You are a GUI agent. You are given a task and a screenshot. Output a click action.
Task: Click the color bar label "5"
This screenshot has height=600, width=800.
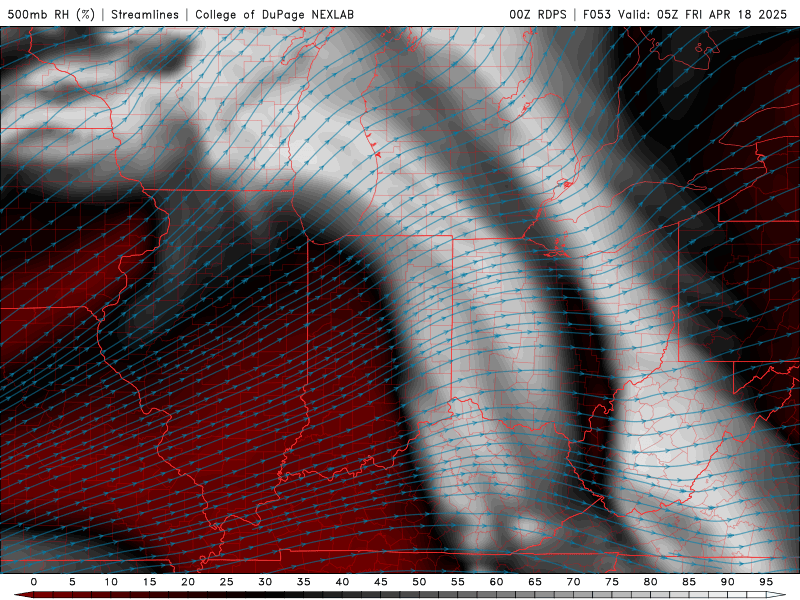click(72, 582)
